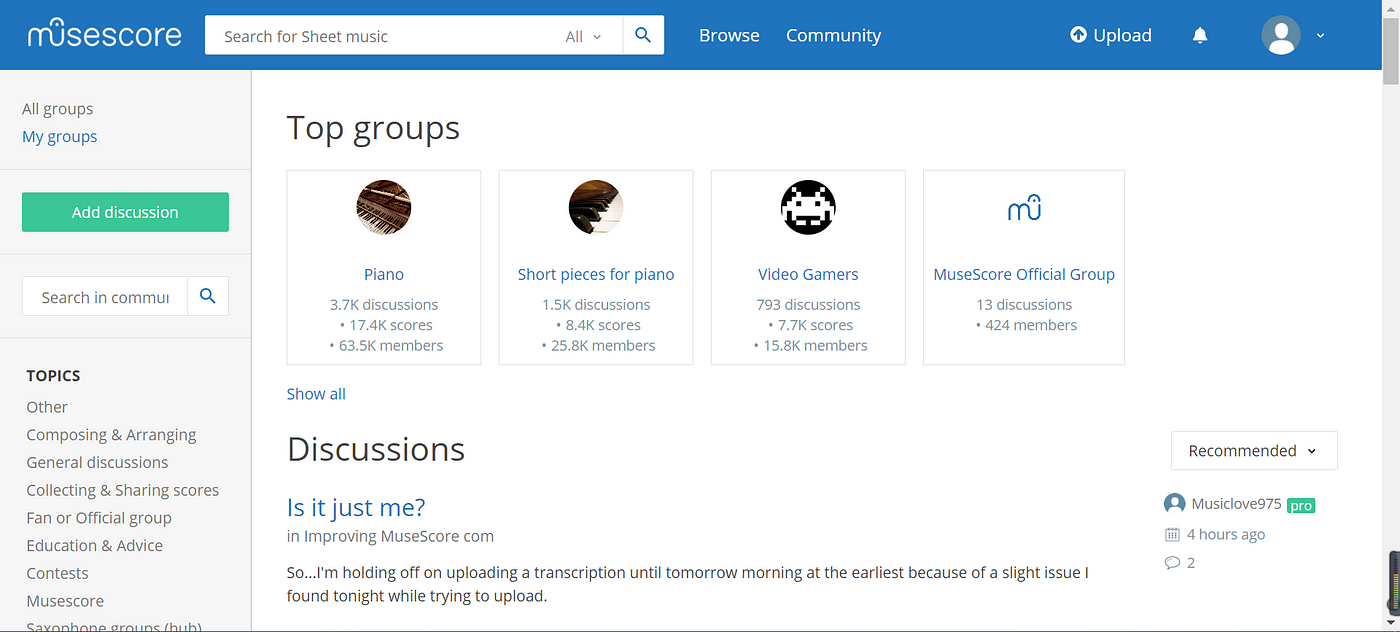Click the '4 hours ago' timestamp
This screenshot has height=632, width=1400.
coord(1226,534)
